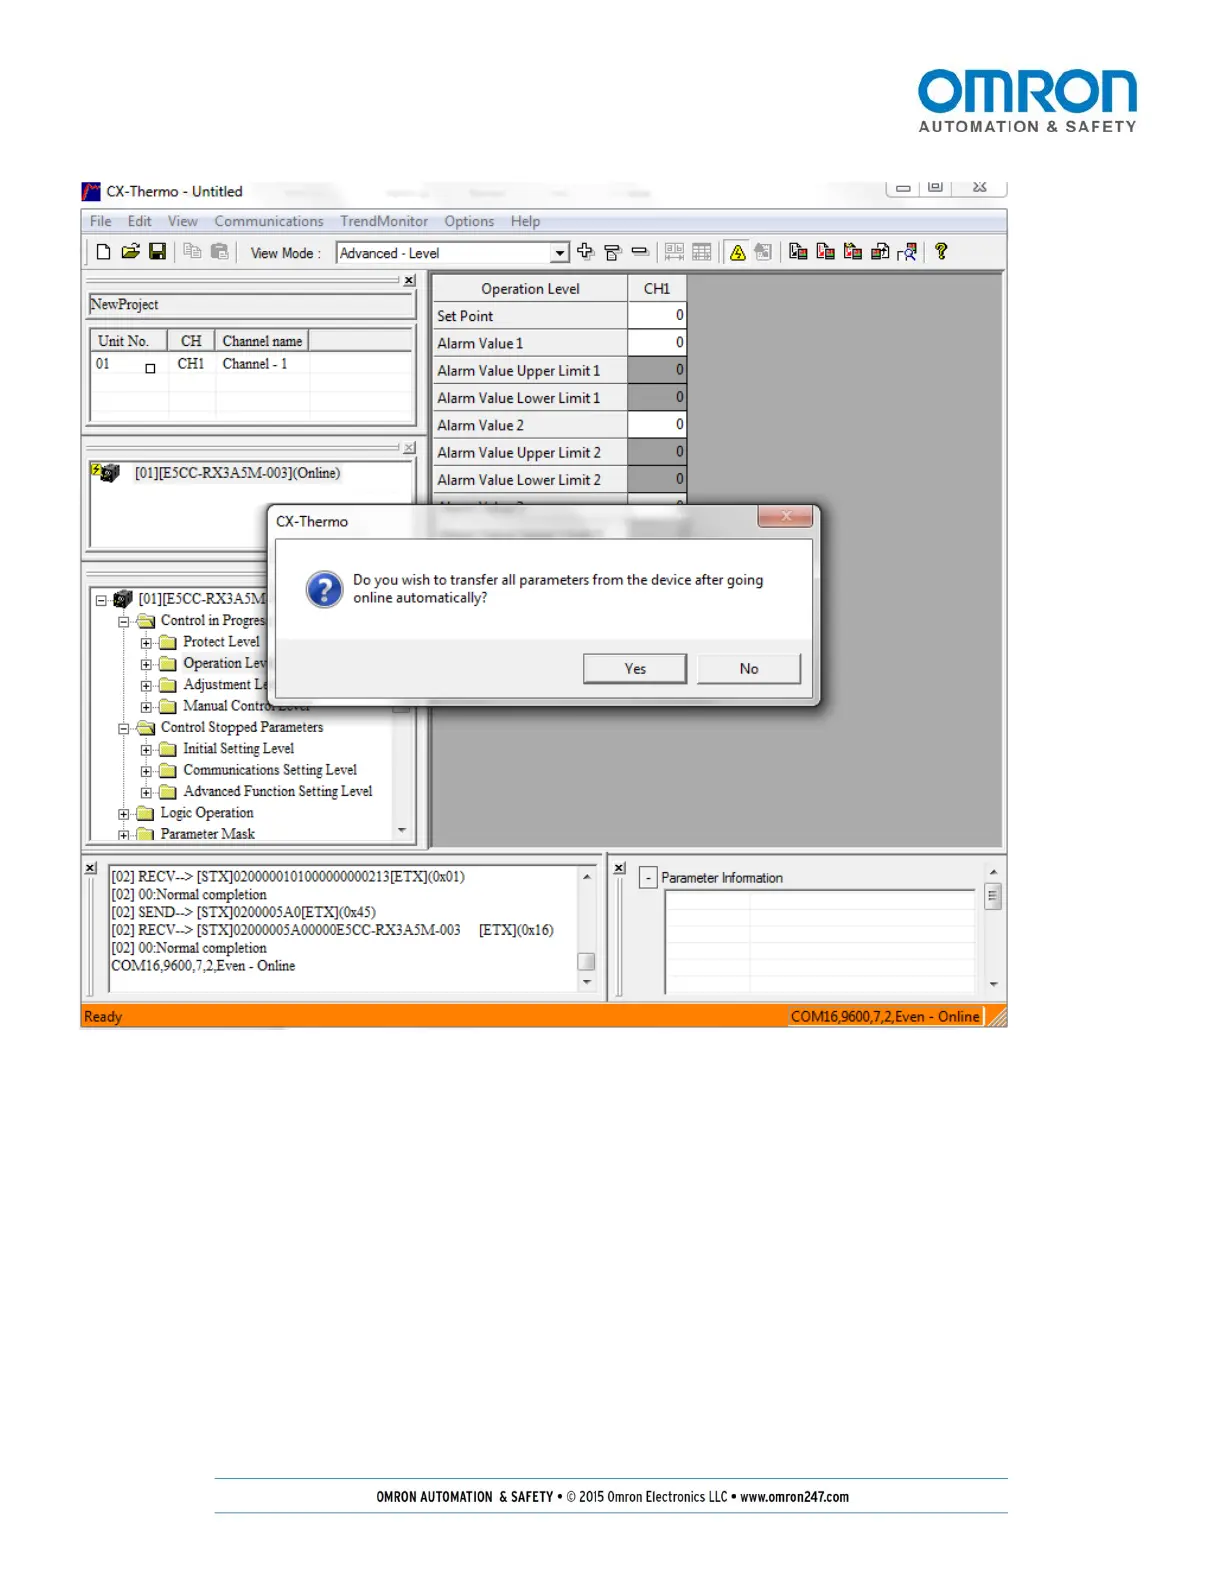
Task: Click the yellow warning triangle toolbar icon
Action: coord(737,252)
